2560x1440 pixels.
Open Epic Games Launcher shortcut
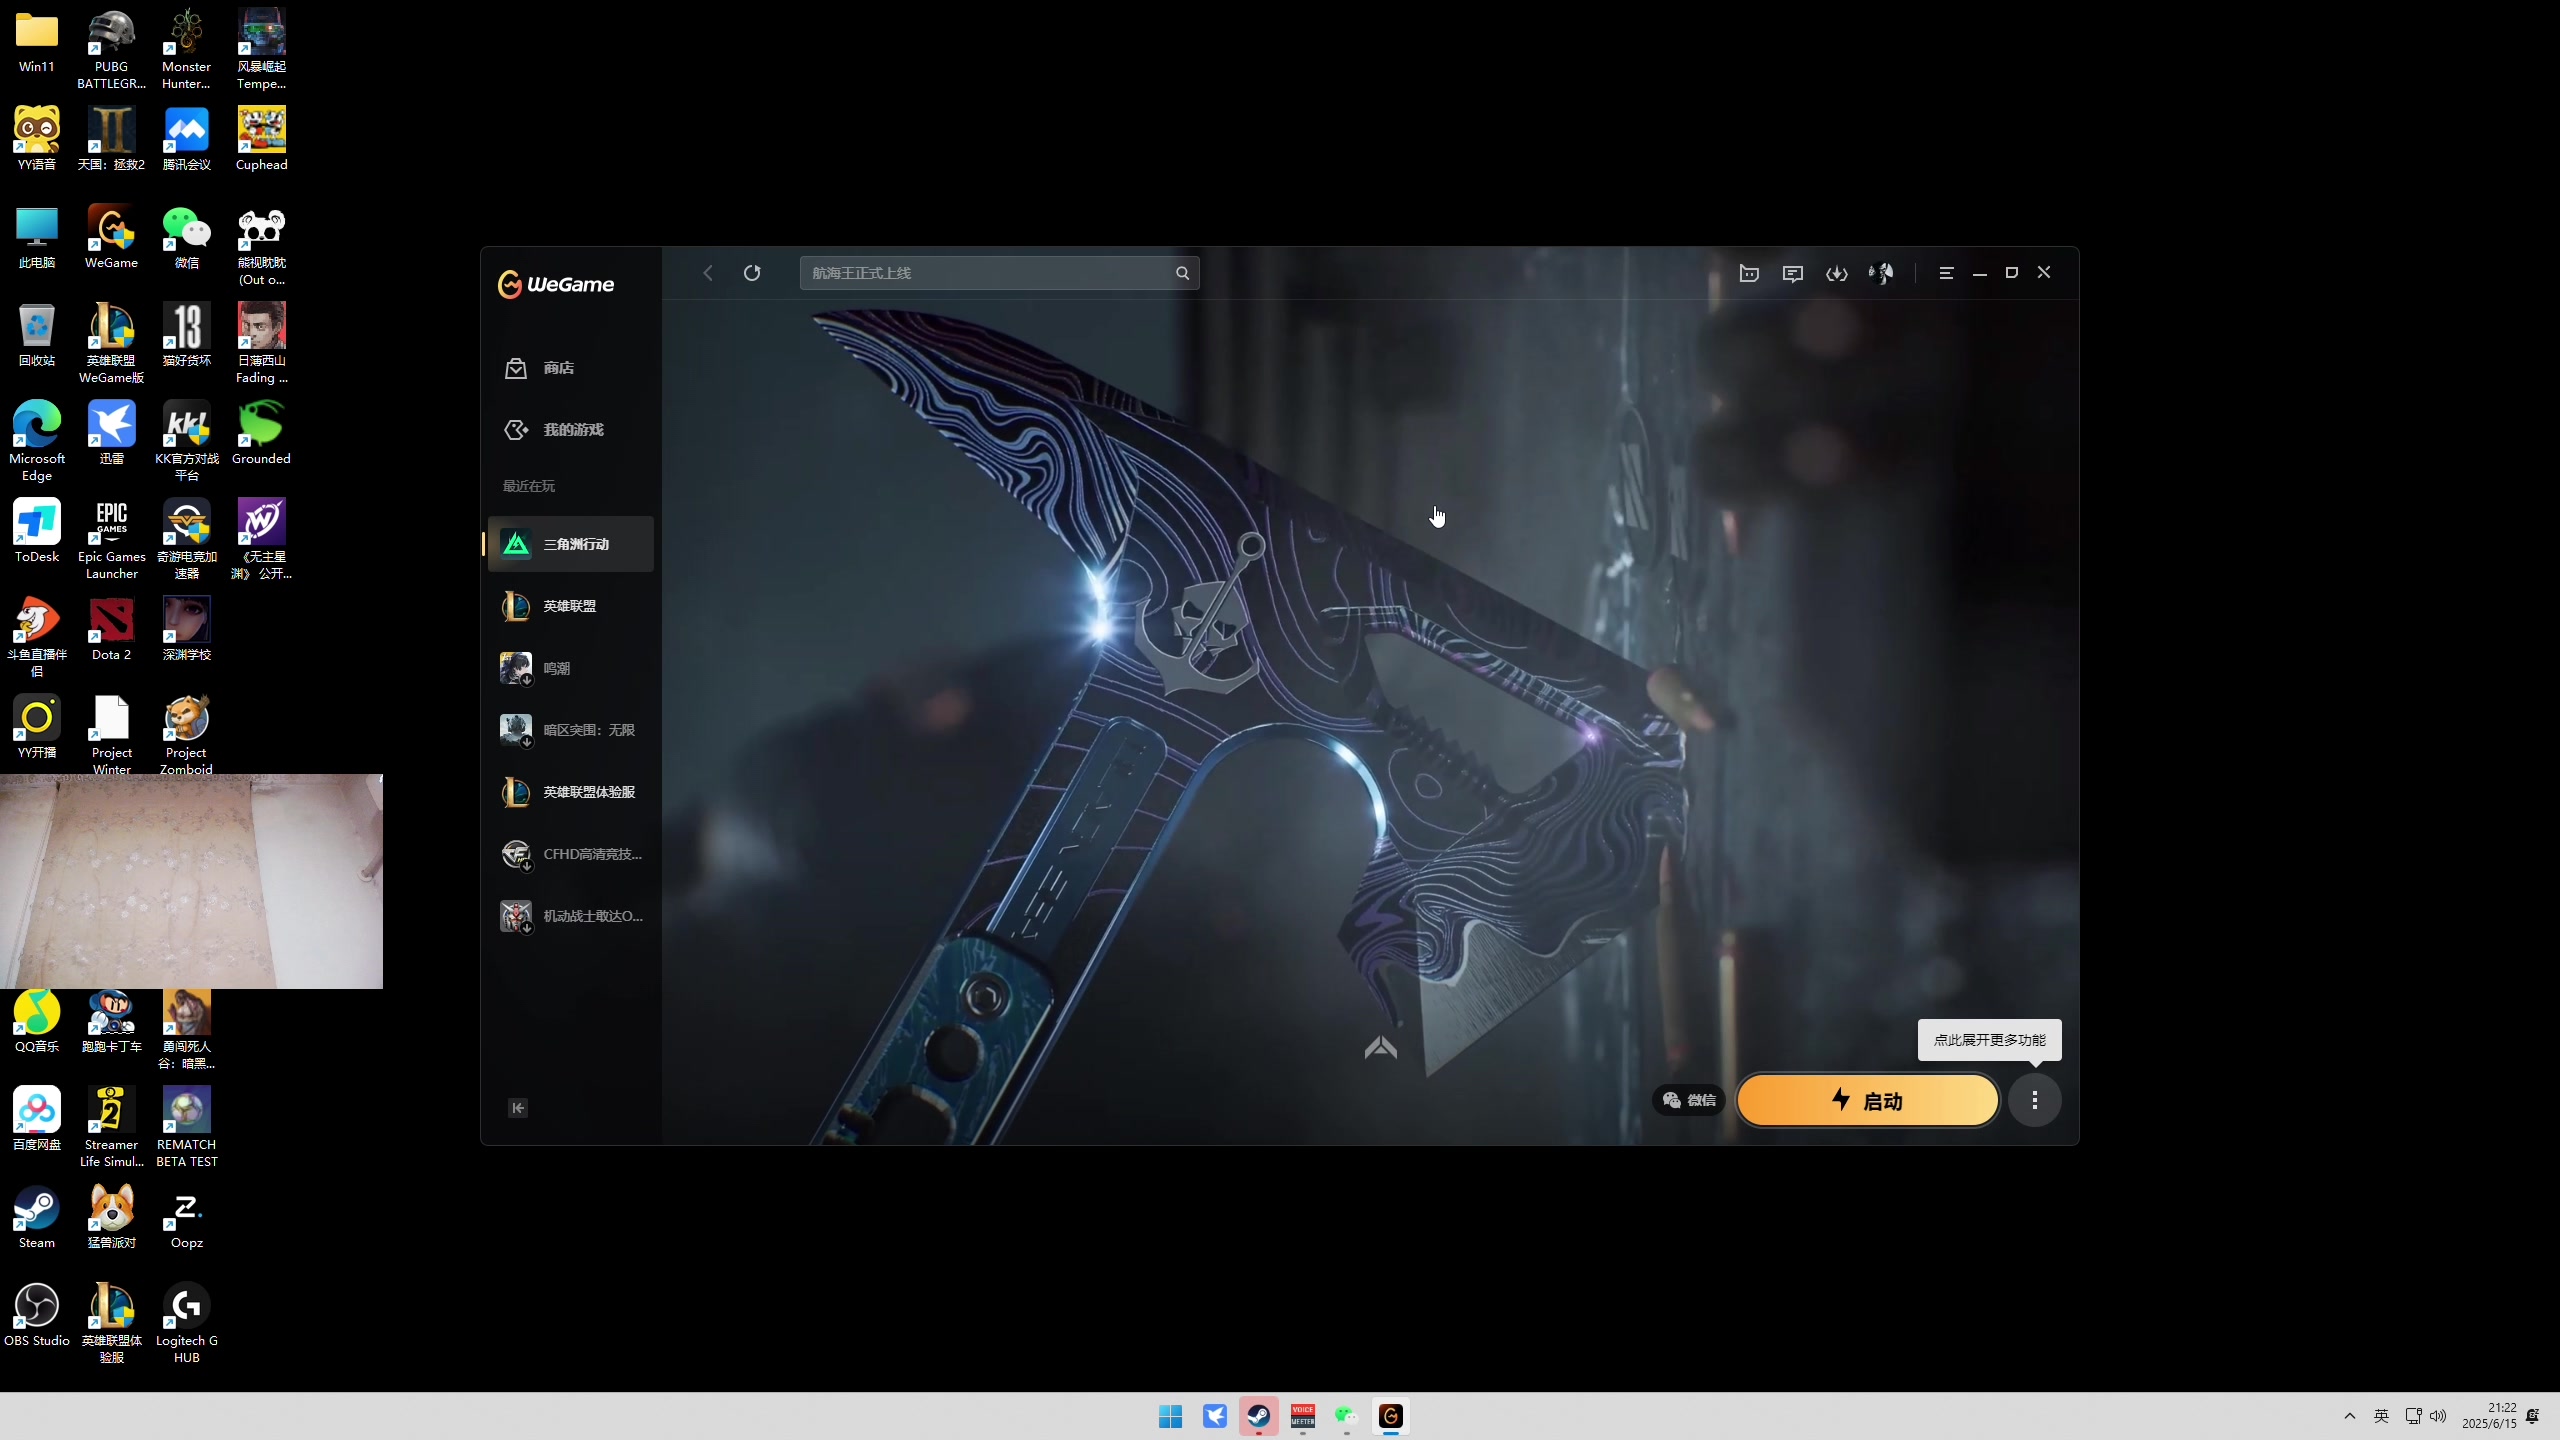click(x=111, y=538)
